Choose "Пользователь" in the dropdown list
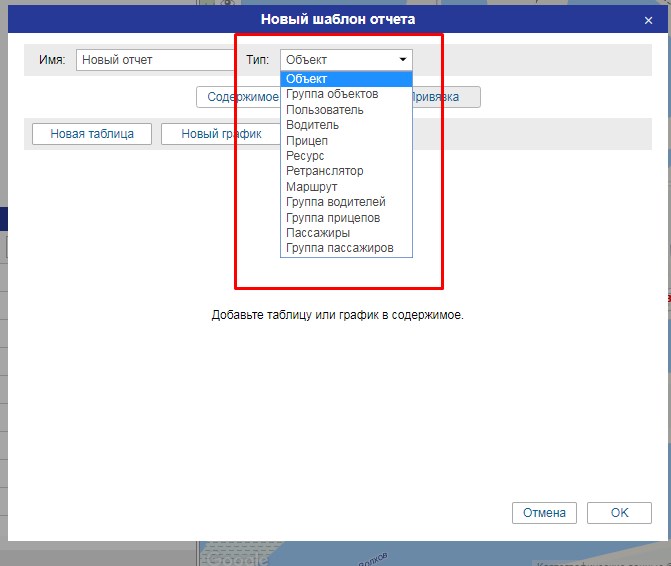Image resolution: width=671 pixels, height=566 pixels. [325, 110]
